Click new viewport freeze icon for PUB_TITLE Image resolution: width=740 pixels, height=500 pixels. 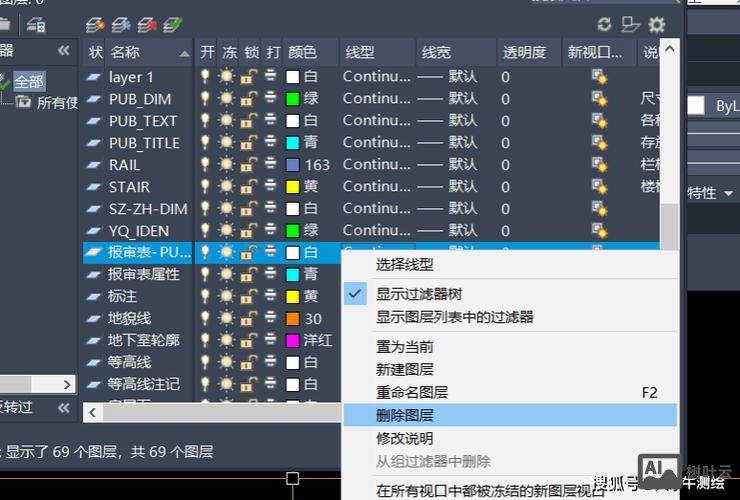(599, 143)
